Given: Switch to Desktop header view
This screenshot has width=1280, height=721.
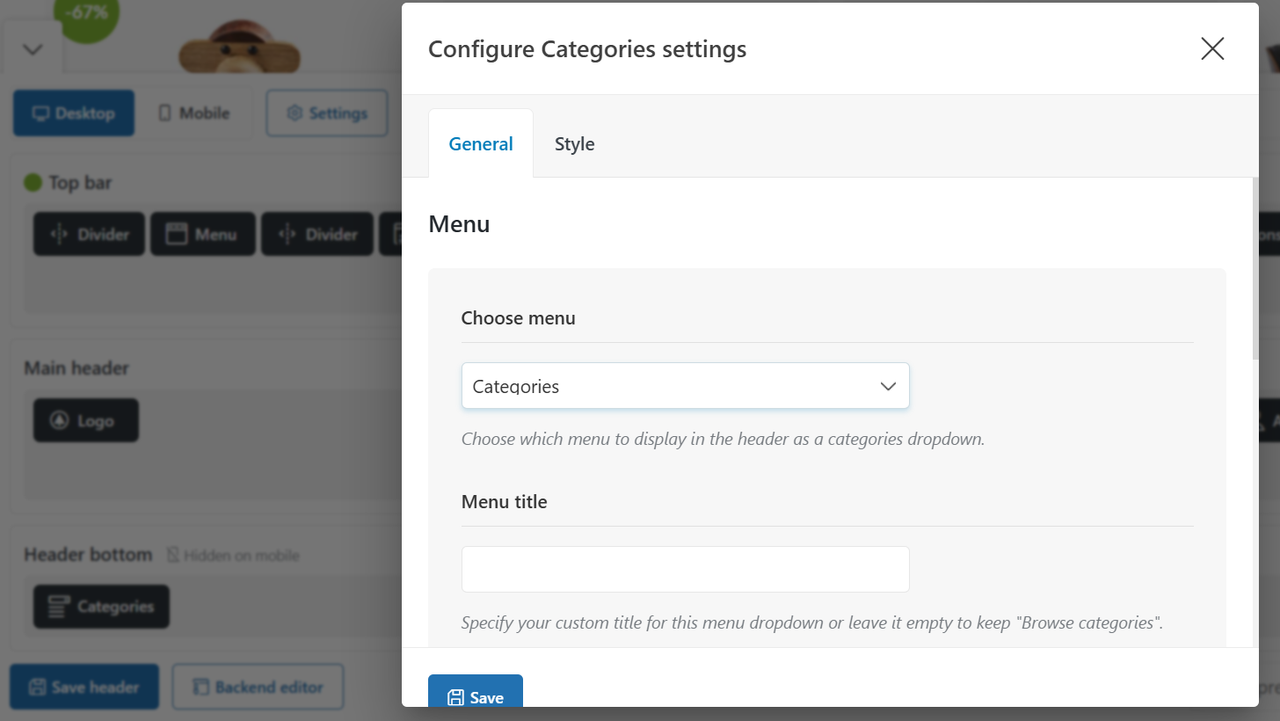Looking at the screenshot, I should (73, 113).
